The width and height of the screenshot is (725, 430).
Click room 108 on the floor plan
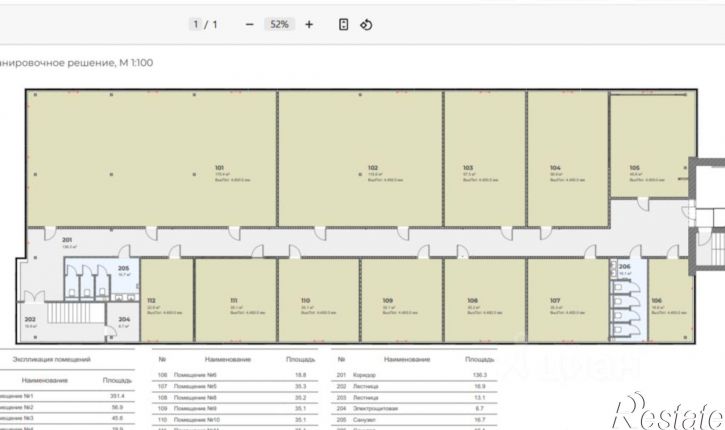[x=472, y=300]
